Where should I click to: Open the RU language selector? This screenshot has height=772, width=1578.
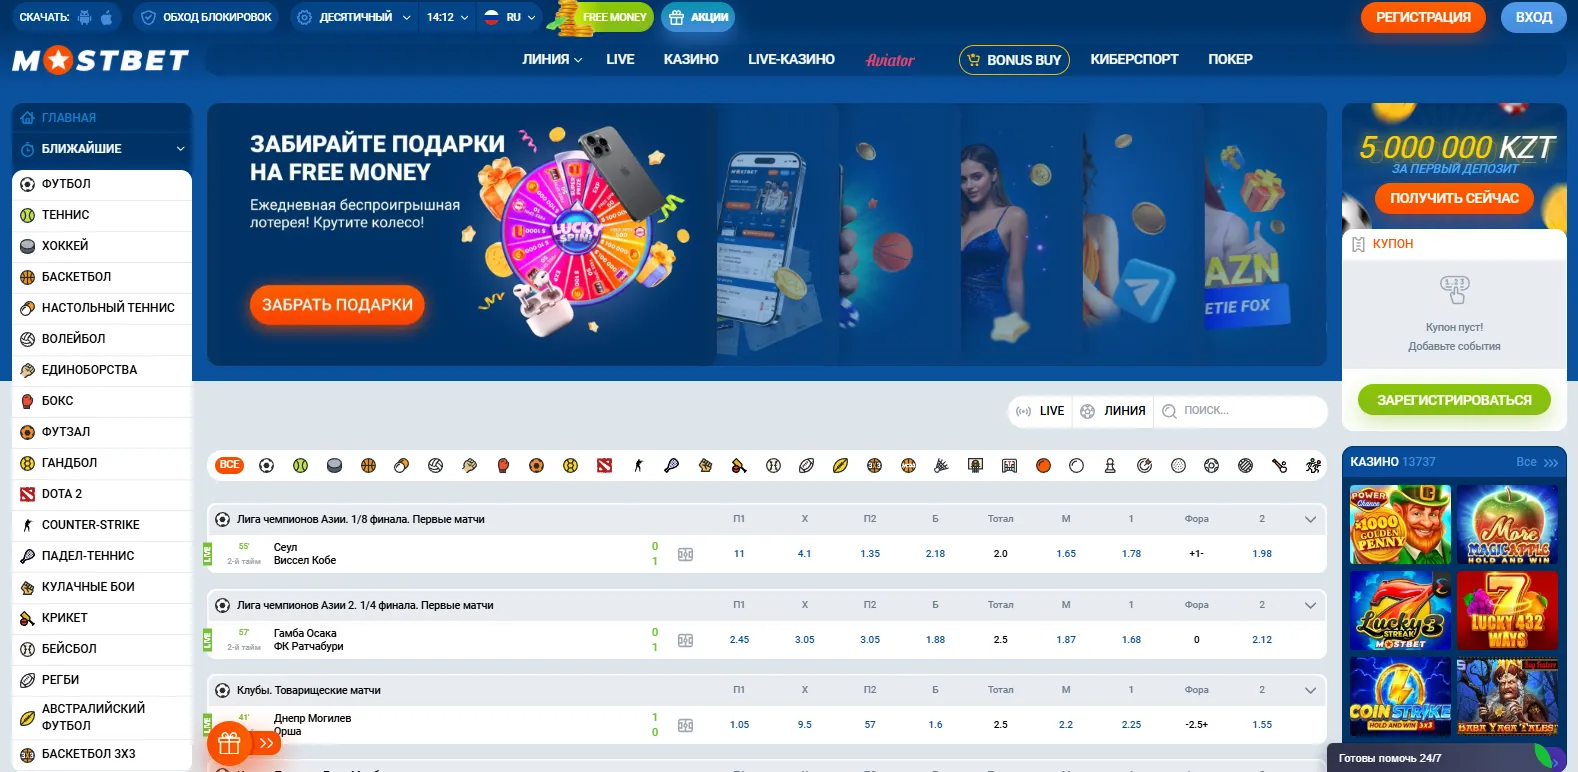pos(510,17)
